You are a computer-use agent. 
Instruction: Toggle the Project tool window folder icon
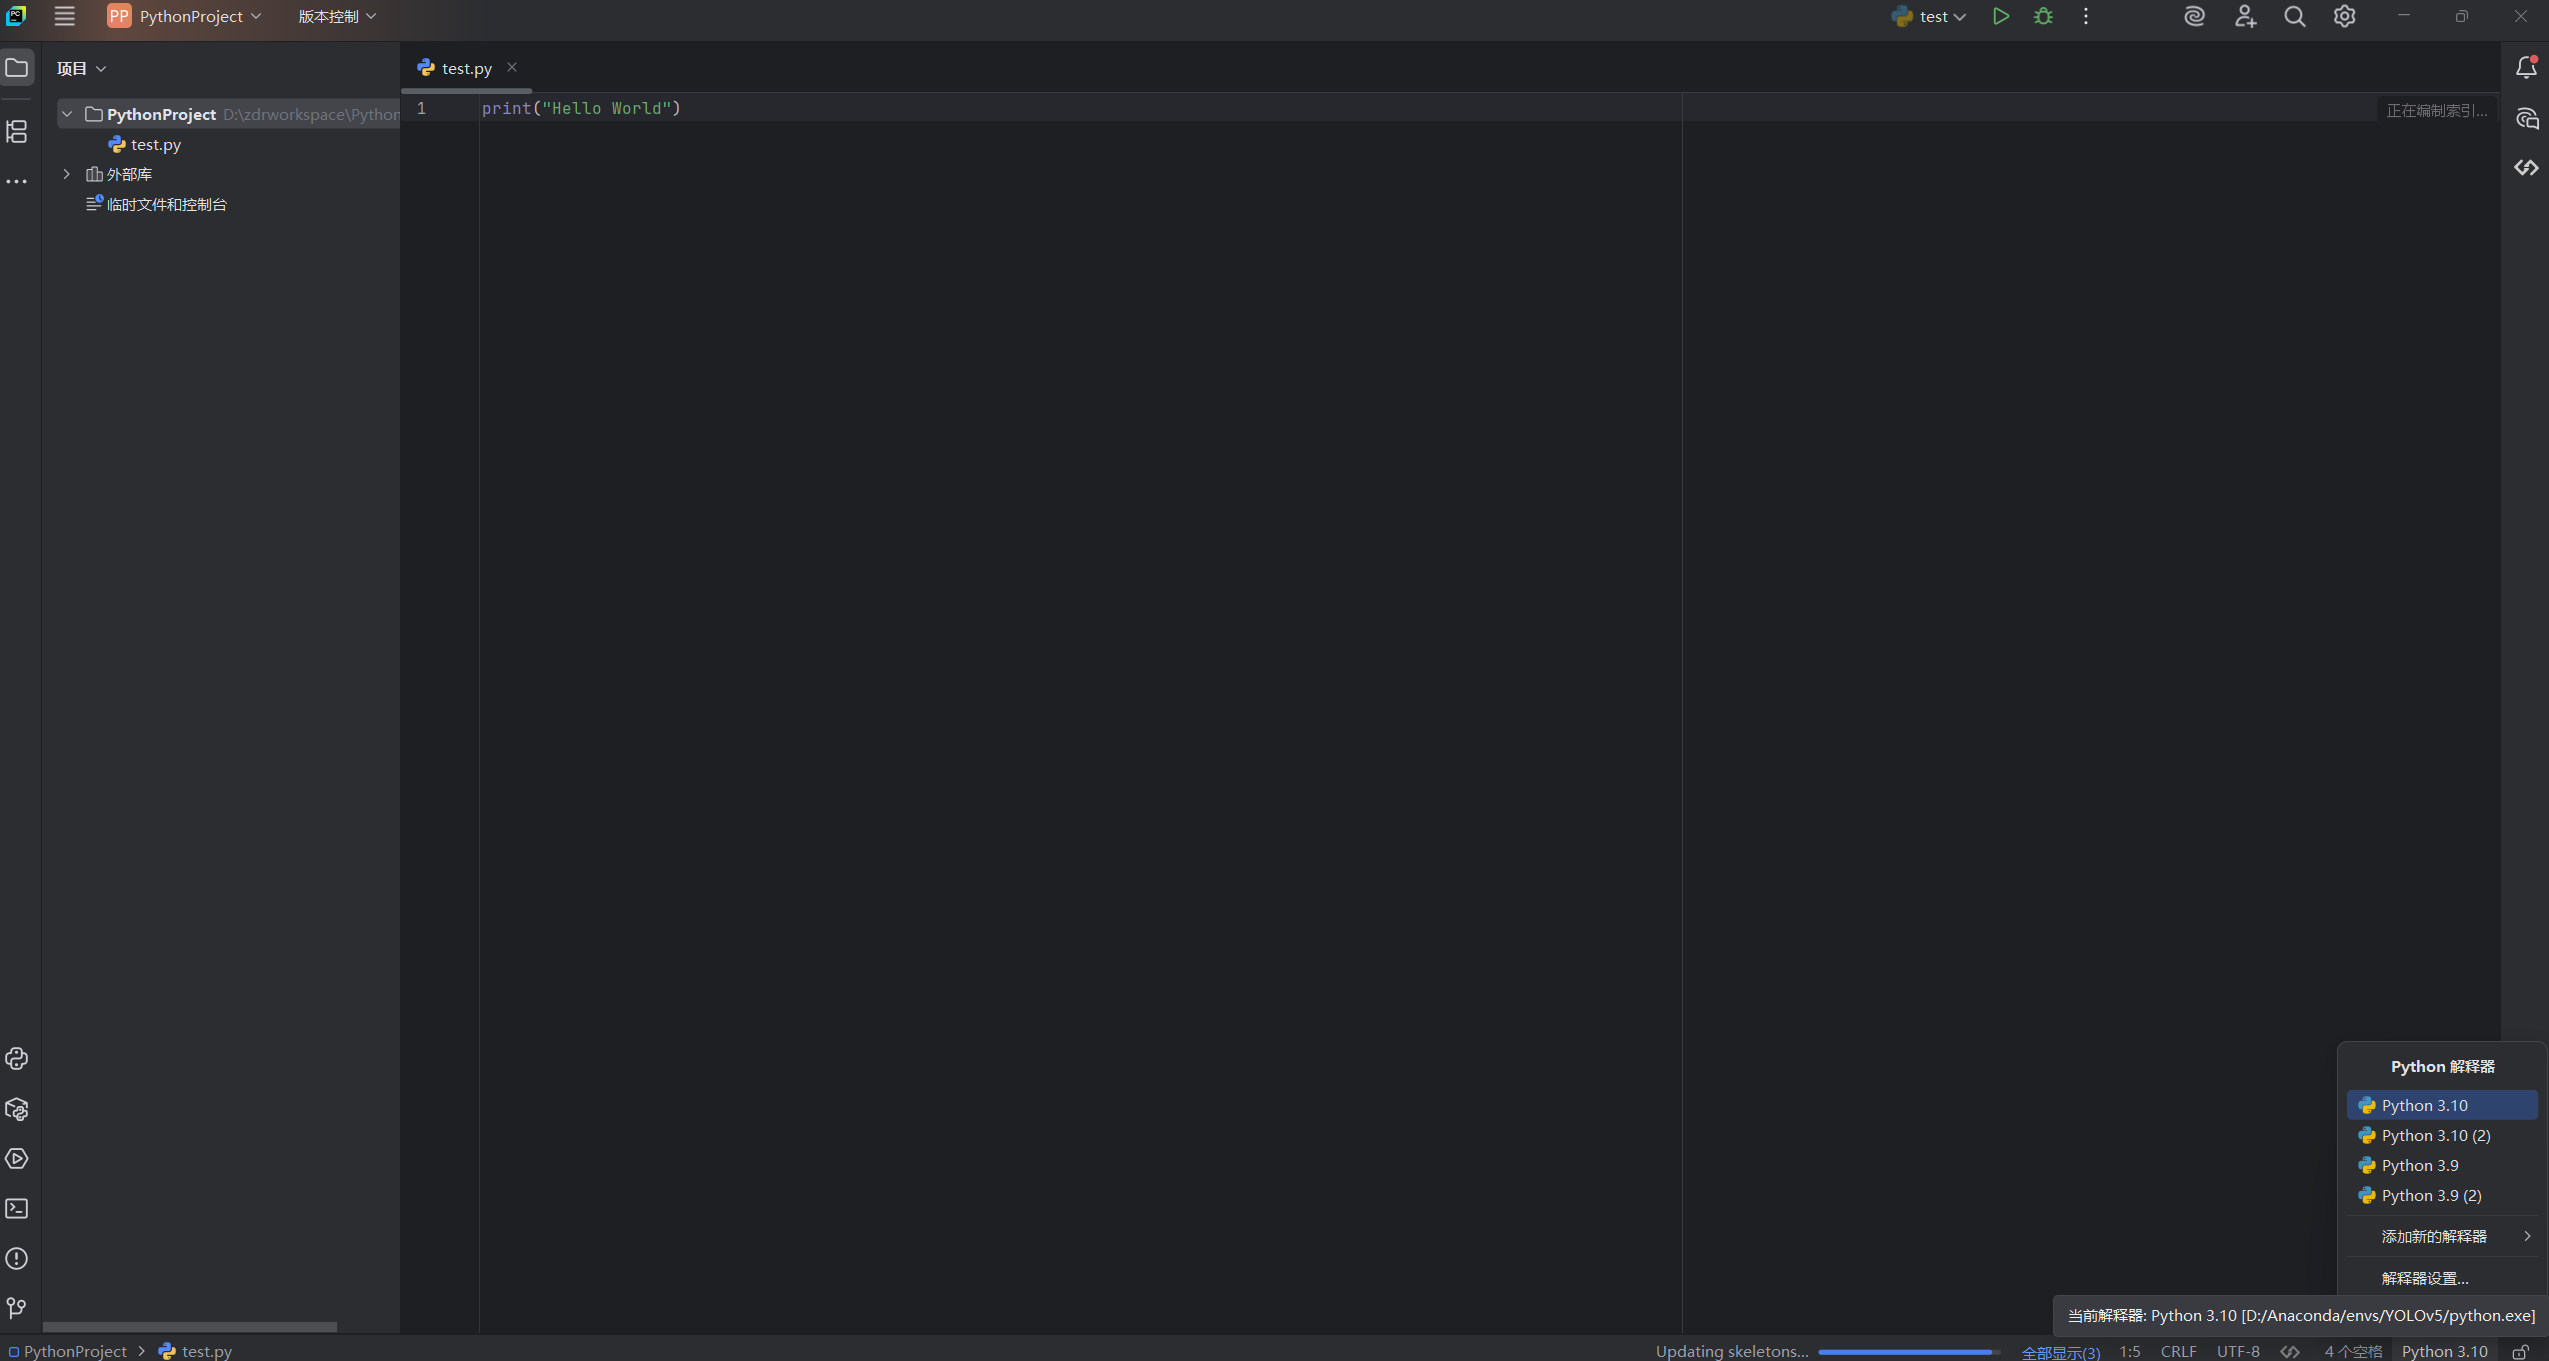pos(17,68)
